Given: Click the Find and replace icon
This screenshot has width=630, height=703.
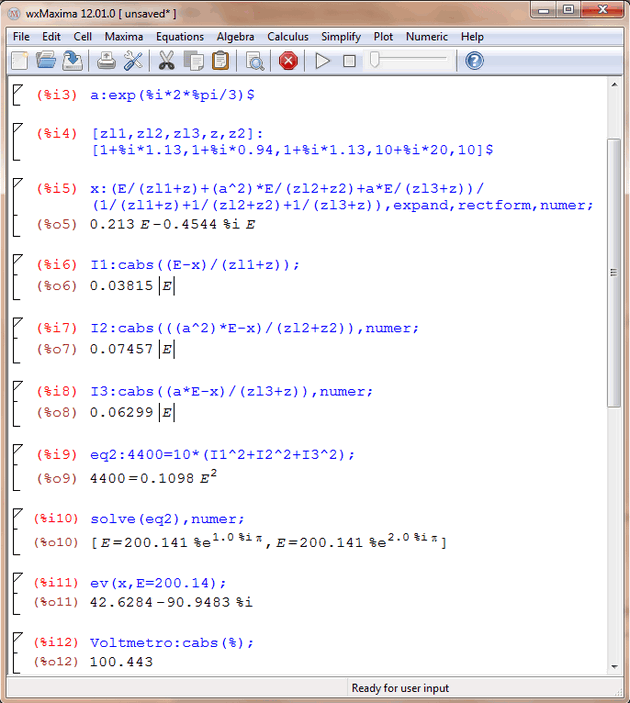Looking at the screenshot, I should point(254,61).
